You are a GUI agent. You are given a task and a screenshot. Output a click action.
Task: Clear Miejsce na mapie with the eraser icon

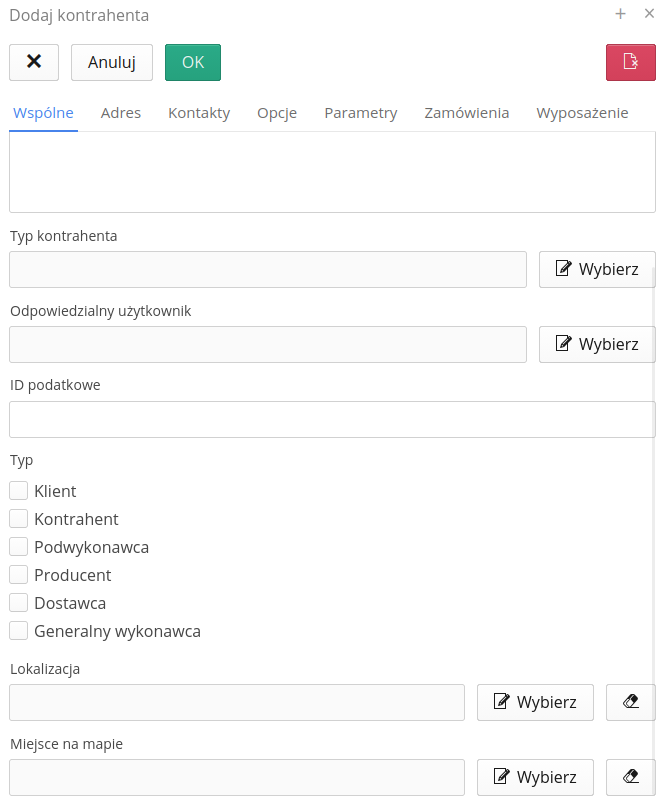pos(631,777)
